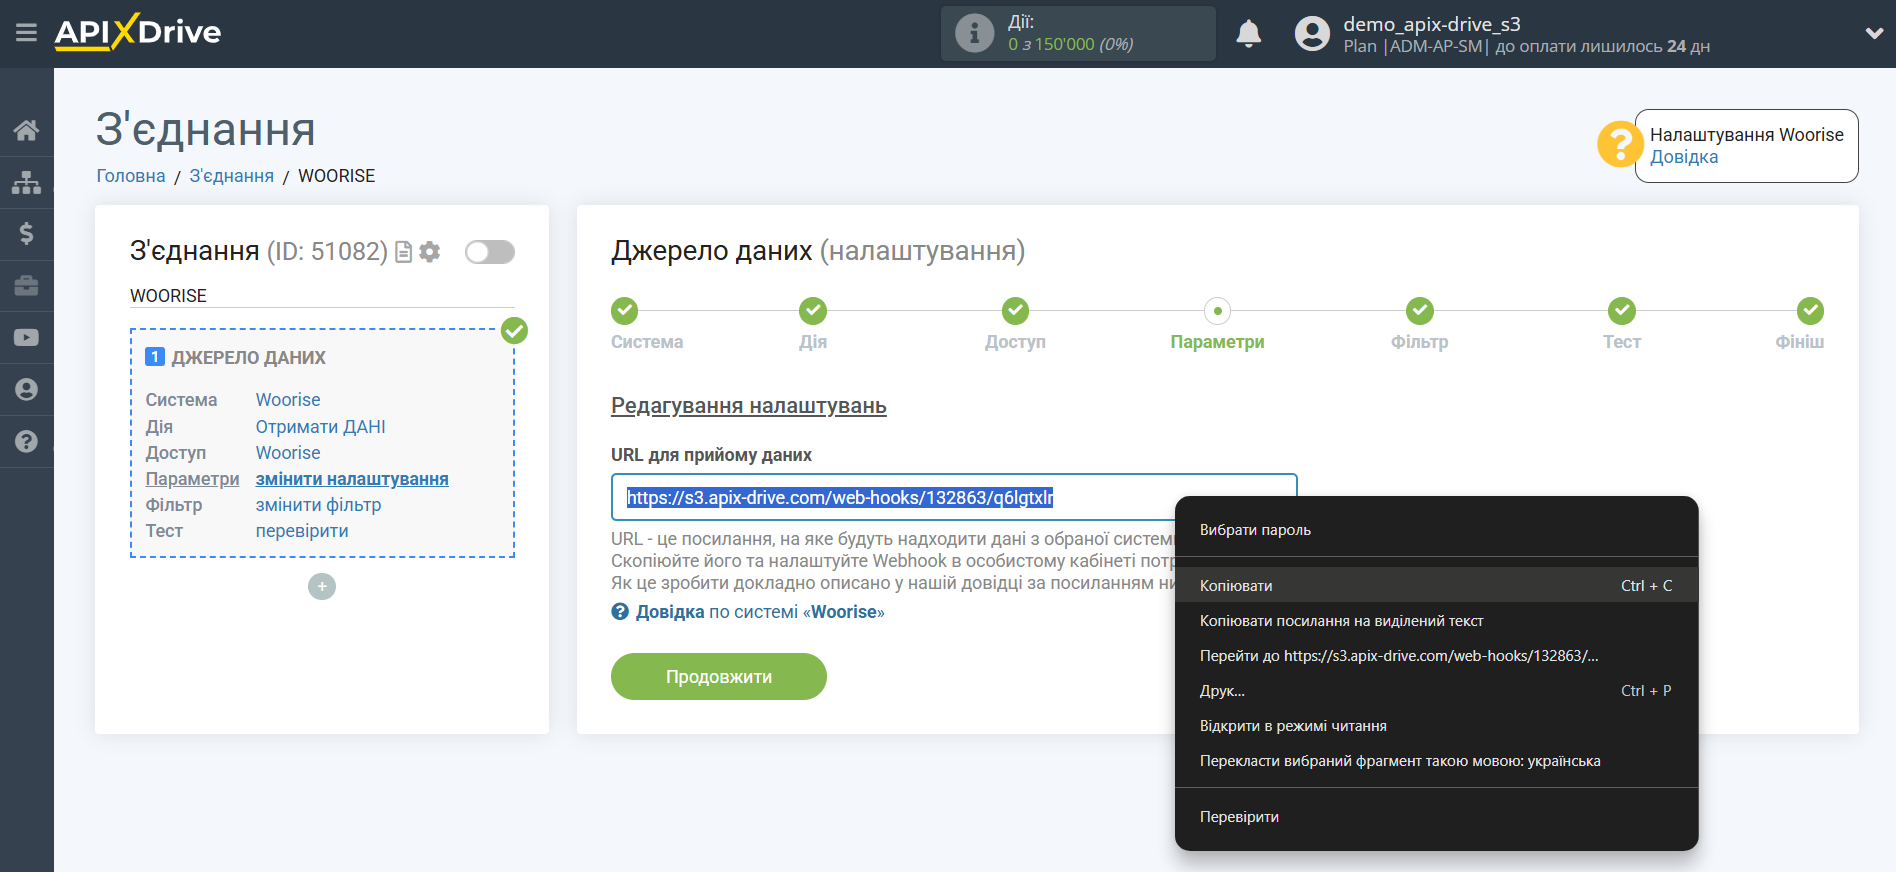1896x872 pixels.
Task: Click the ApiX-Drive logo
Action: pos(138,32)
